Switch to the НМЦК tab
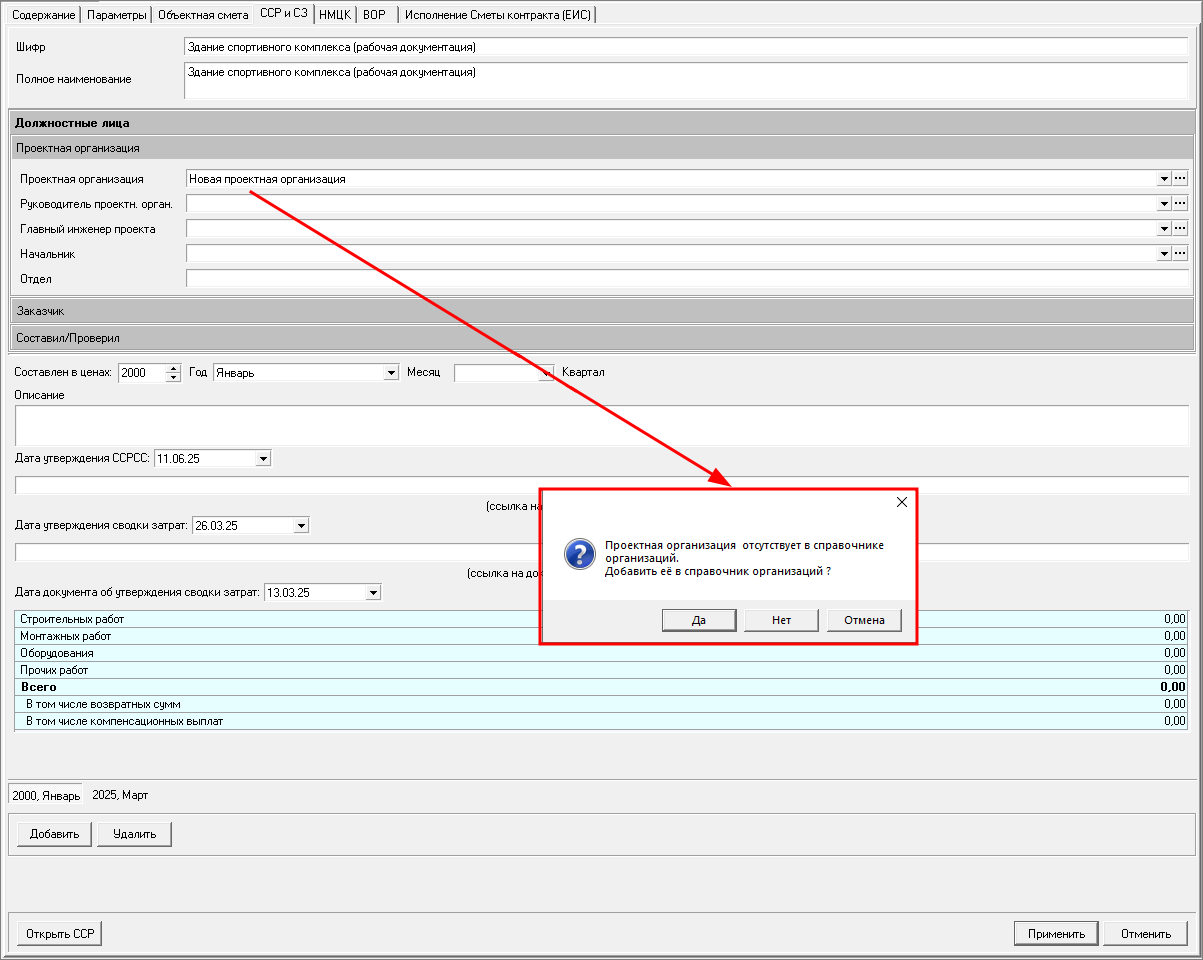Viewport: 1203px width, 960px height. pyautogui.click(x=334, y=15)
